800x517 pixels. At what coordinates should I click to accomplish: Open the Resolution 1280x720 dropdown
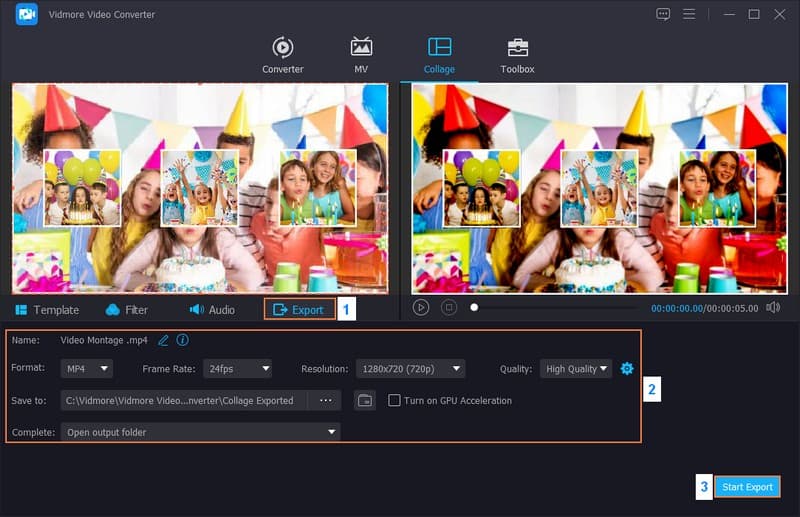(x=410, y=369)
